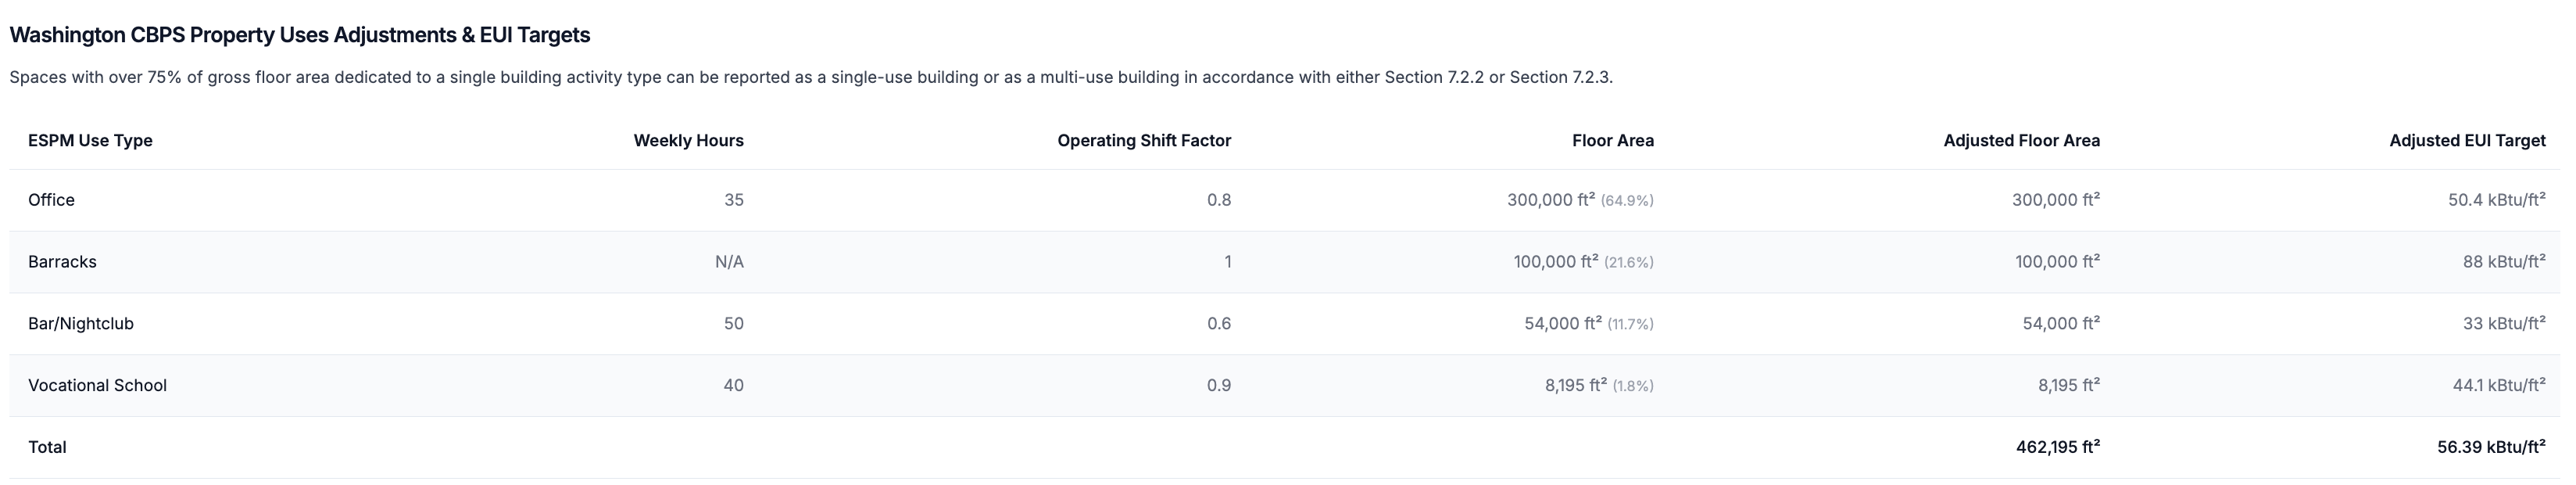
Task: Click Barracks EUI target 88 kBtu/ft²
Action: 2504,262
